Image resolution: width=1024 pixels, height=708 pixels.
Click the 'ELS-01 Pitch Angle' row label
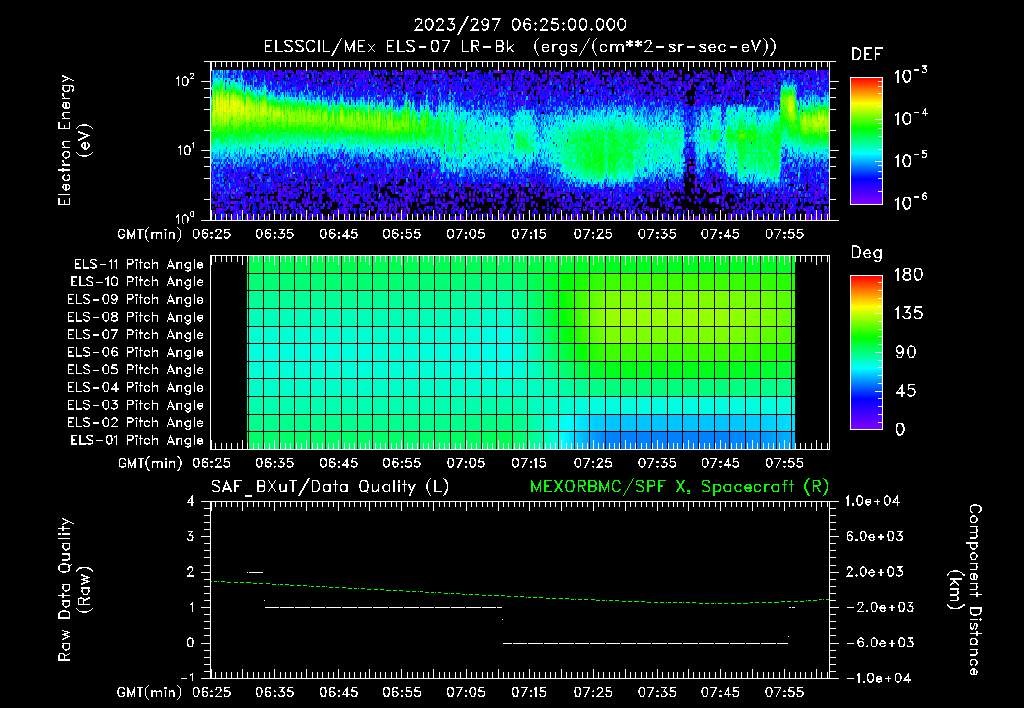click(137, 440)
